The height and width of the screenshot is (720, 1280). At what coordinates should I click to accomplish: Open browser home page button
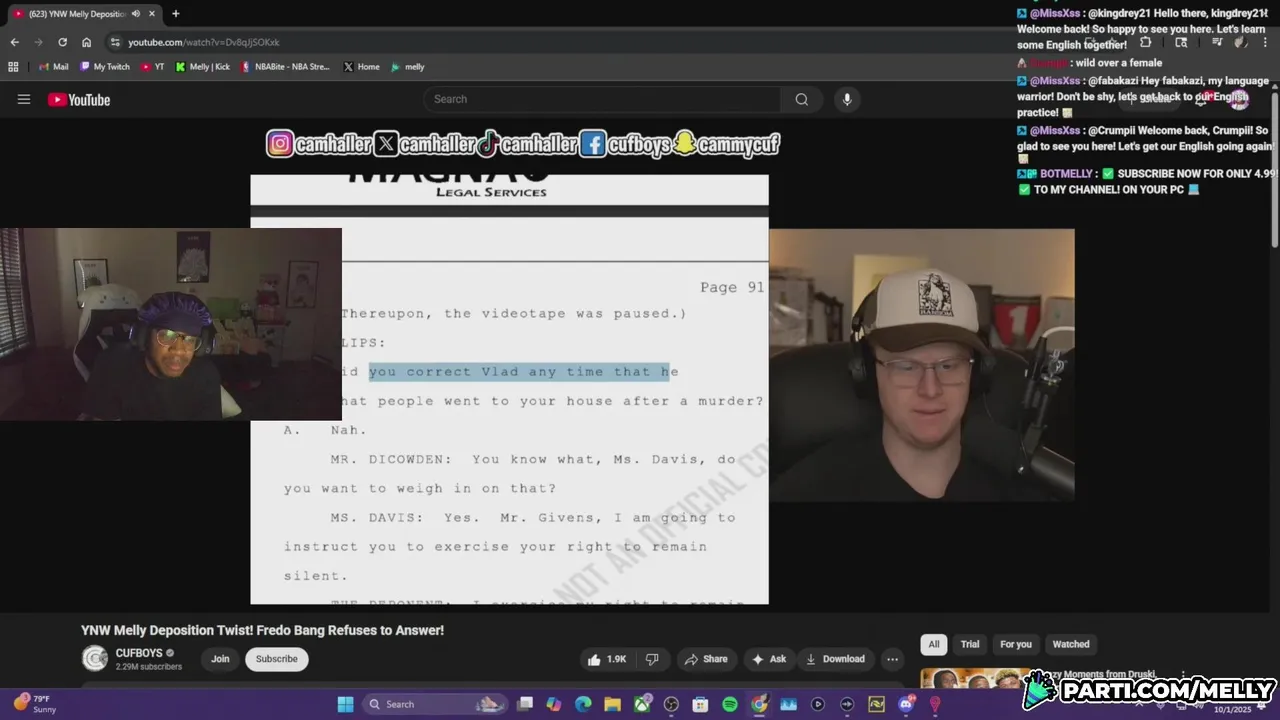[x=86, y=42]
